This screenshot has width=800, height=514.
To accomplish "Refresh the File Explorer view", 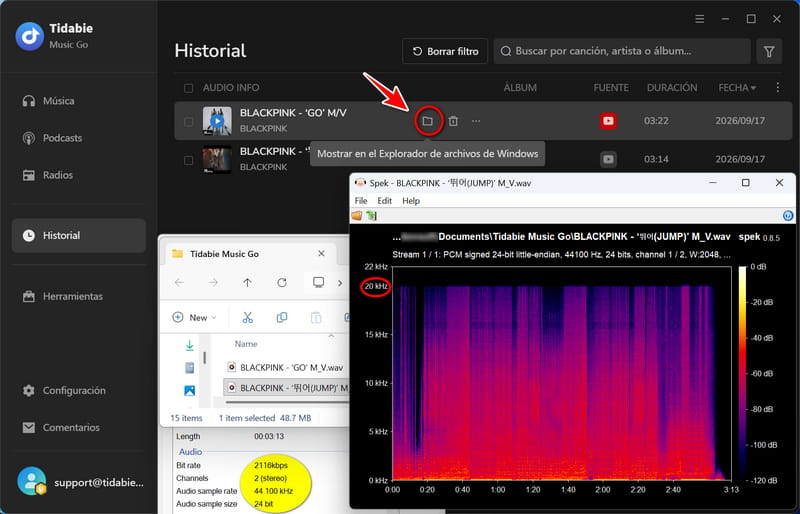I will coord(282,283).
